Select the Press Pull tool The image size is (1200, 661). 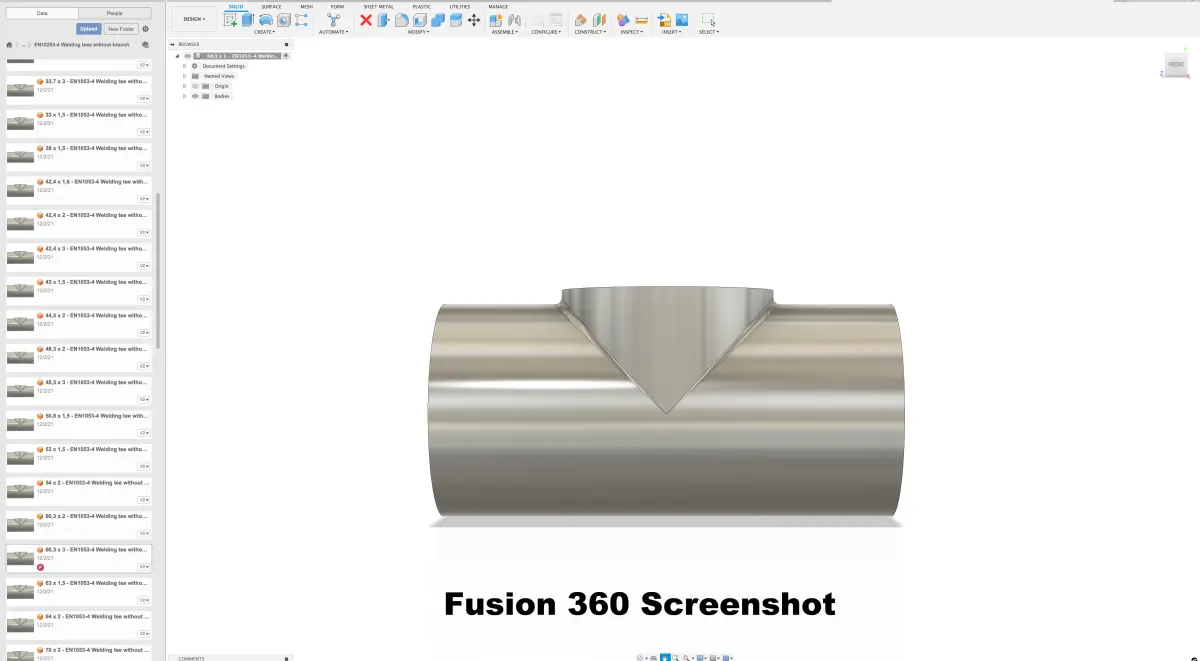383,20
